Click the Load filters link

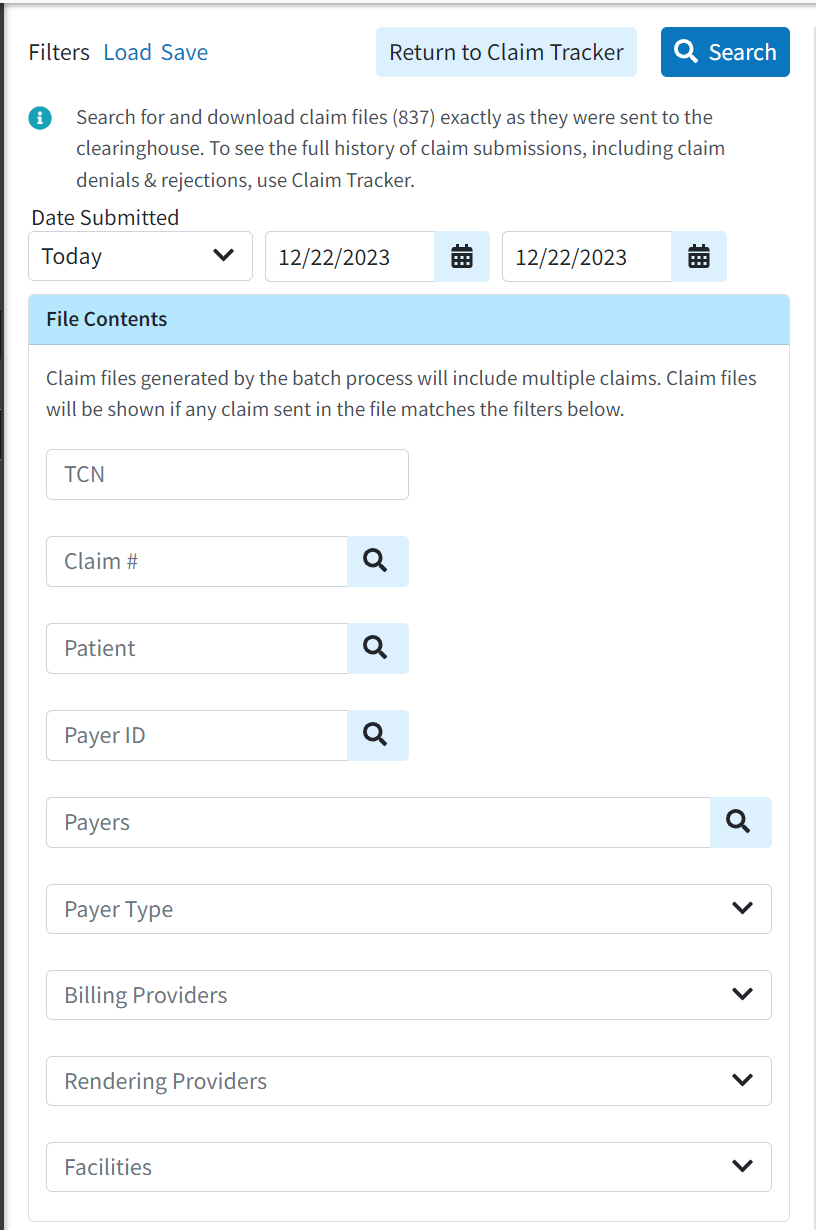pos(122,52)
